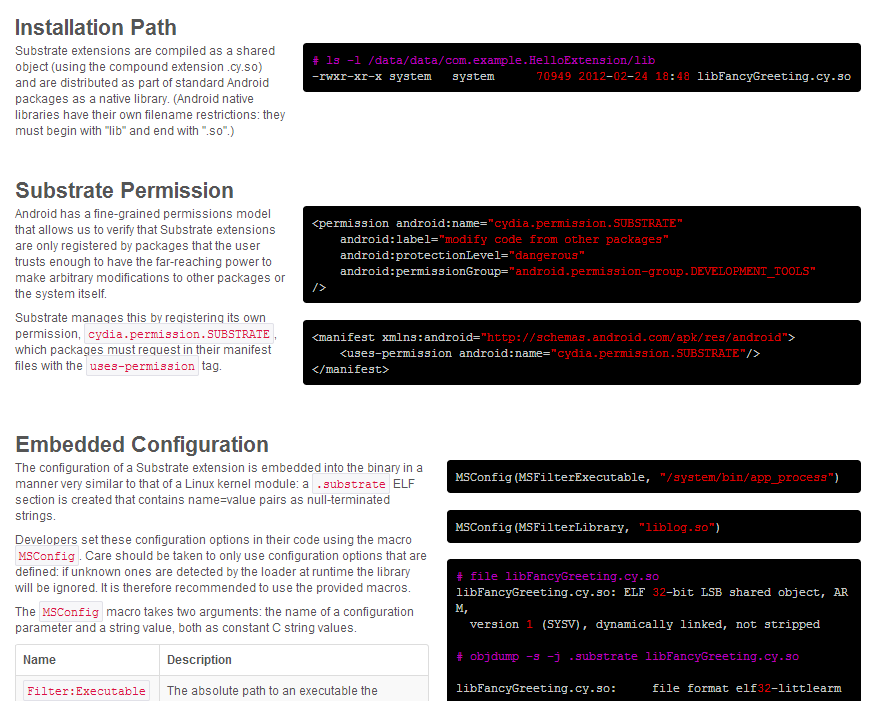The height and width of the screenshot is (701, 878).
Task: Click the '# objdump -s -j .substrate' command
Action: pyautogui.click(x=628, y=656)
